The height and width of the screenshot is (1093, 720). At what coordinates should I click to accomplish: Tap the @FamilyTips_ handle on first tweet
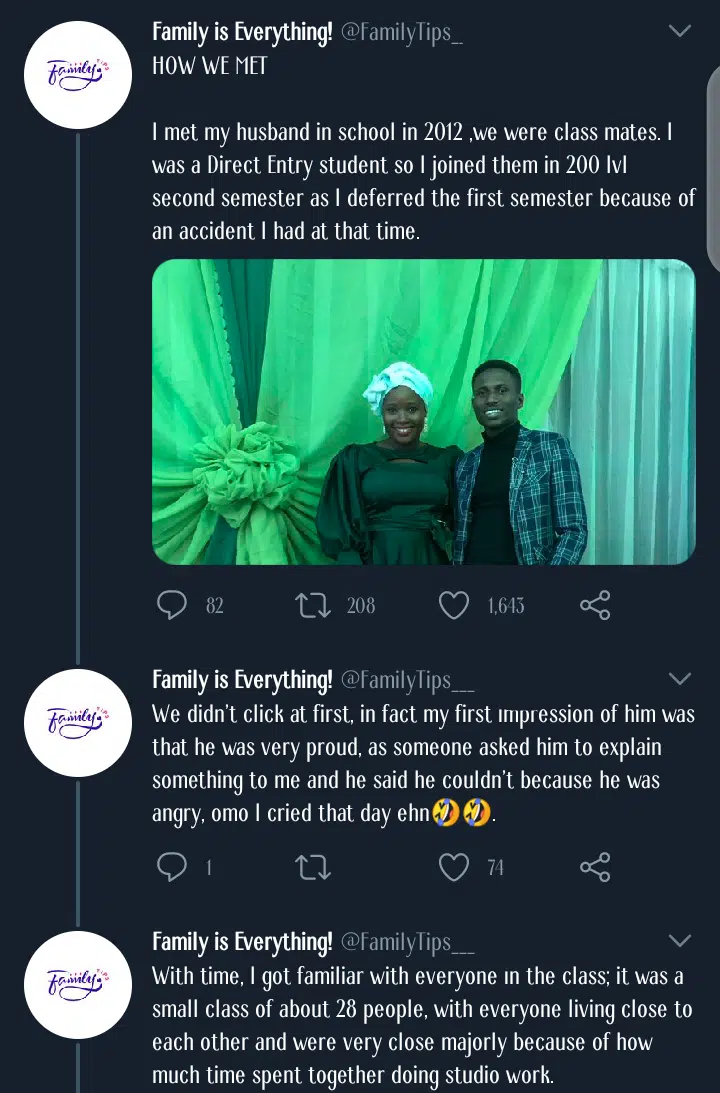click(x=402, y=33)
